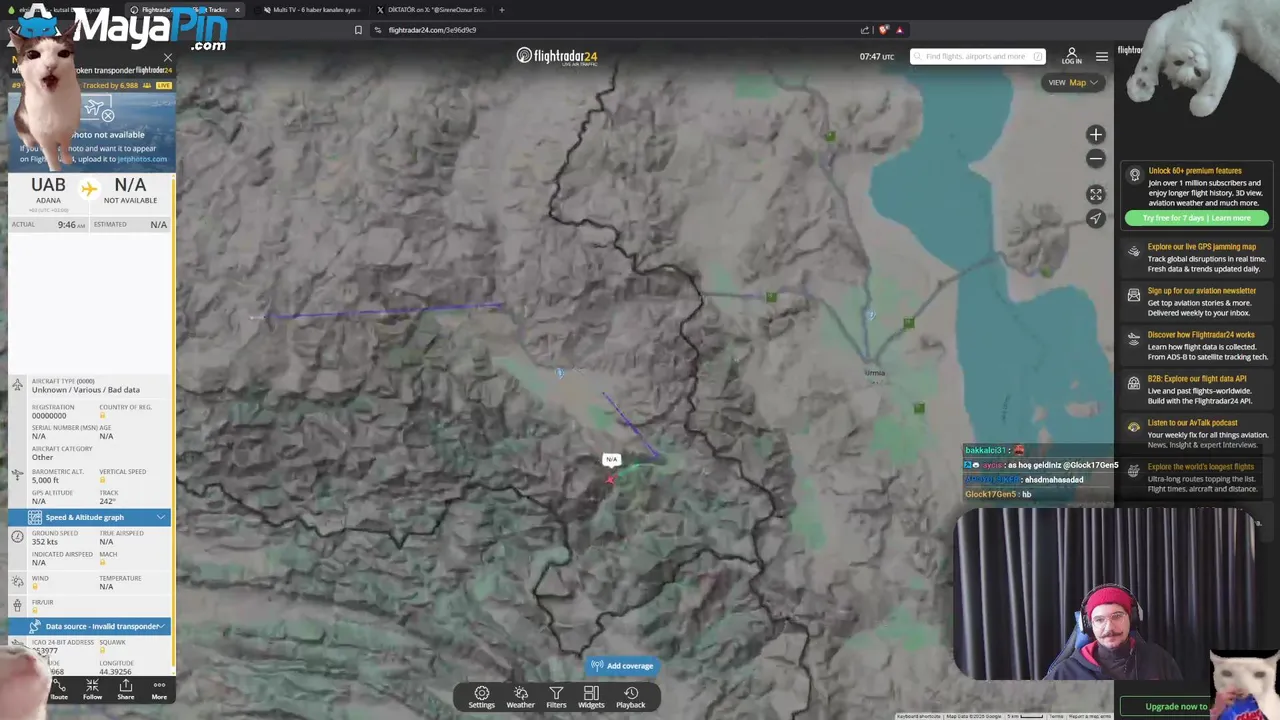Close the flight details panel
Image resolution: width=1280 pixels, height=720 pixels.
(167, 58)
